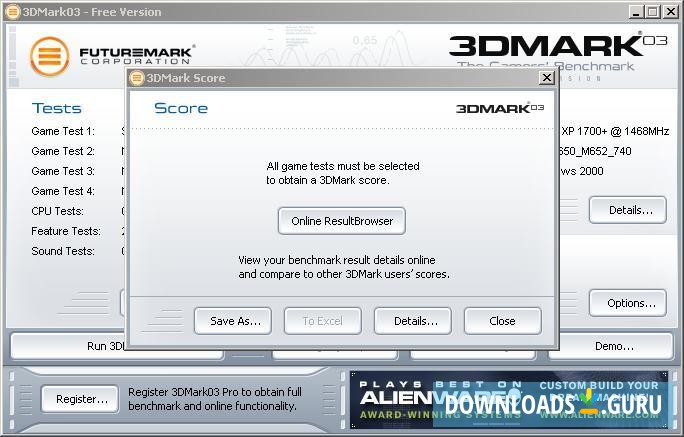Image resolution: width=684 pixels, height=437 pixels.
Task: Click the Futuremark orange logo
Action: click(49, 57)
